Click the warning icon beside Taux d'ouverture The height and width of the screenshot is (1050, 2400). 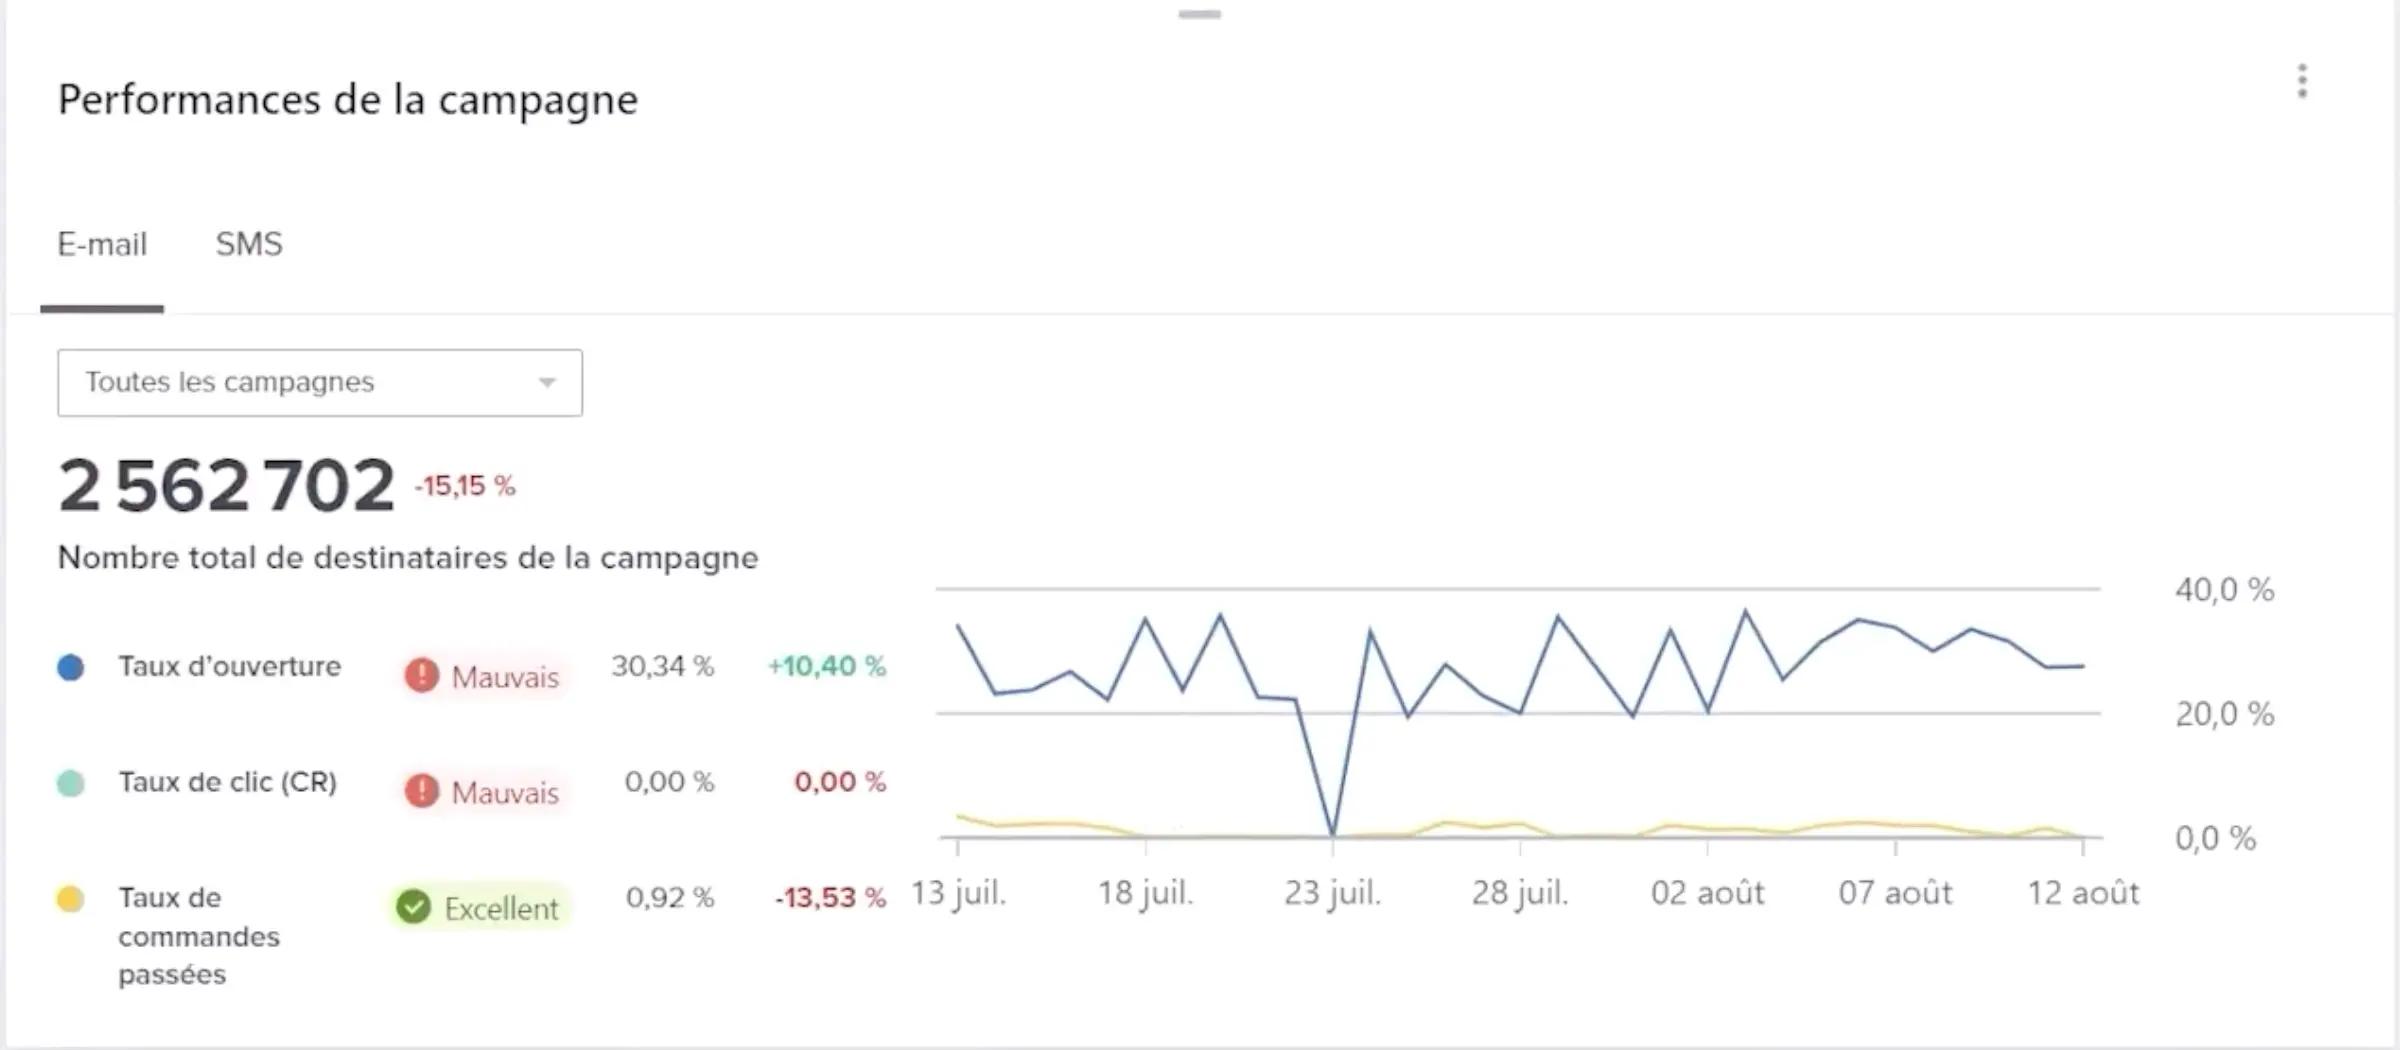pyautogui.click(x=421, y=676)
